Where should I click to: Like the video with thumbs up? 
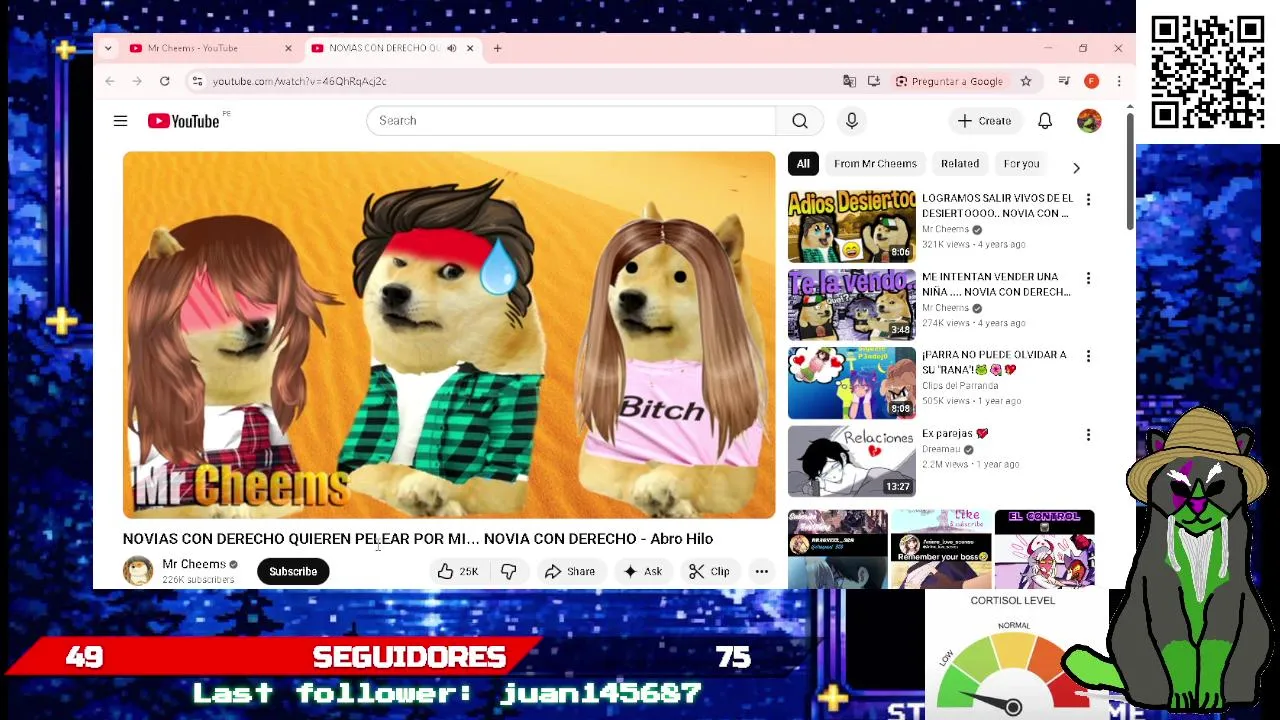tap(458, 572)
